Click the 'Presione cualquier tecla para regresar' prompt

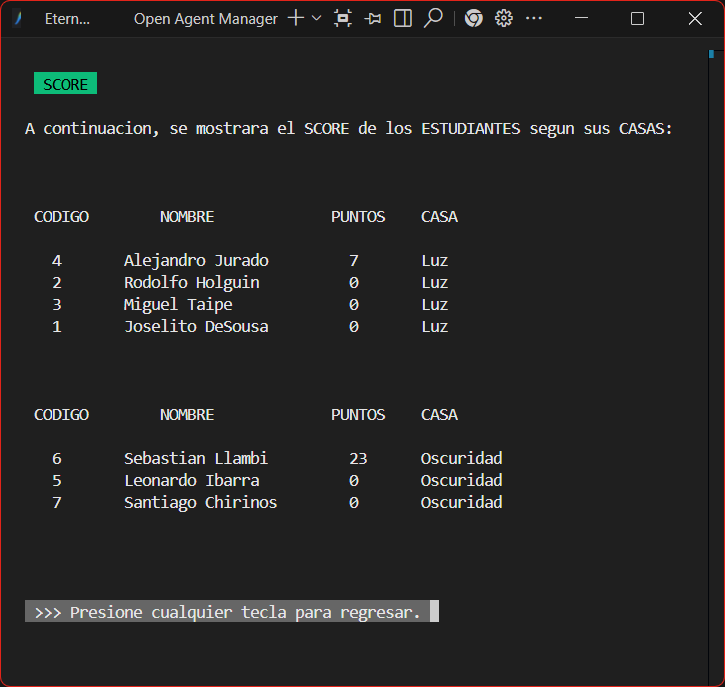pos(227,612)
